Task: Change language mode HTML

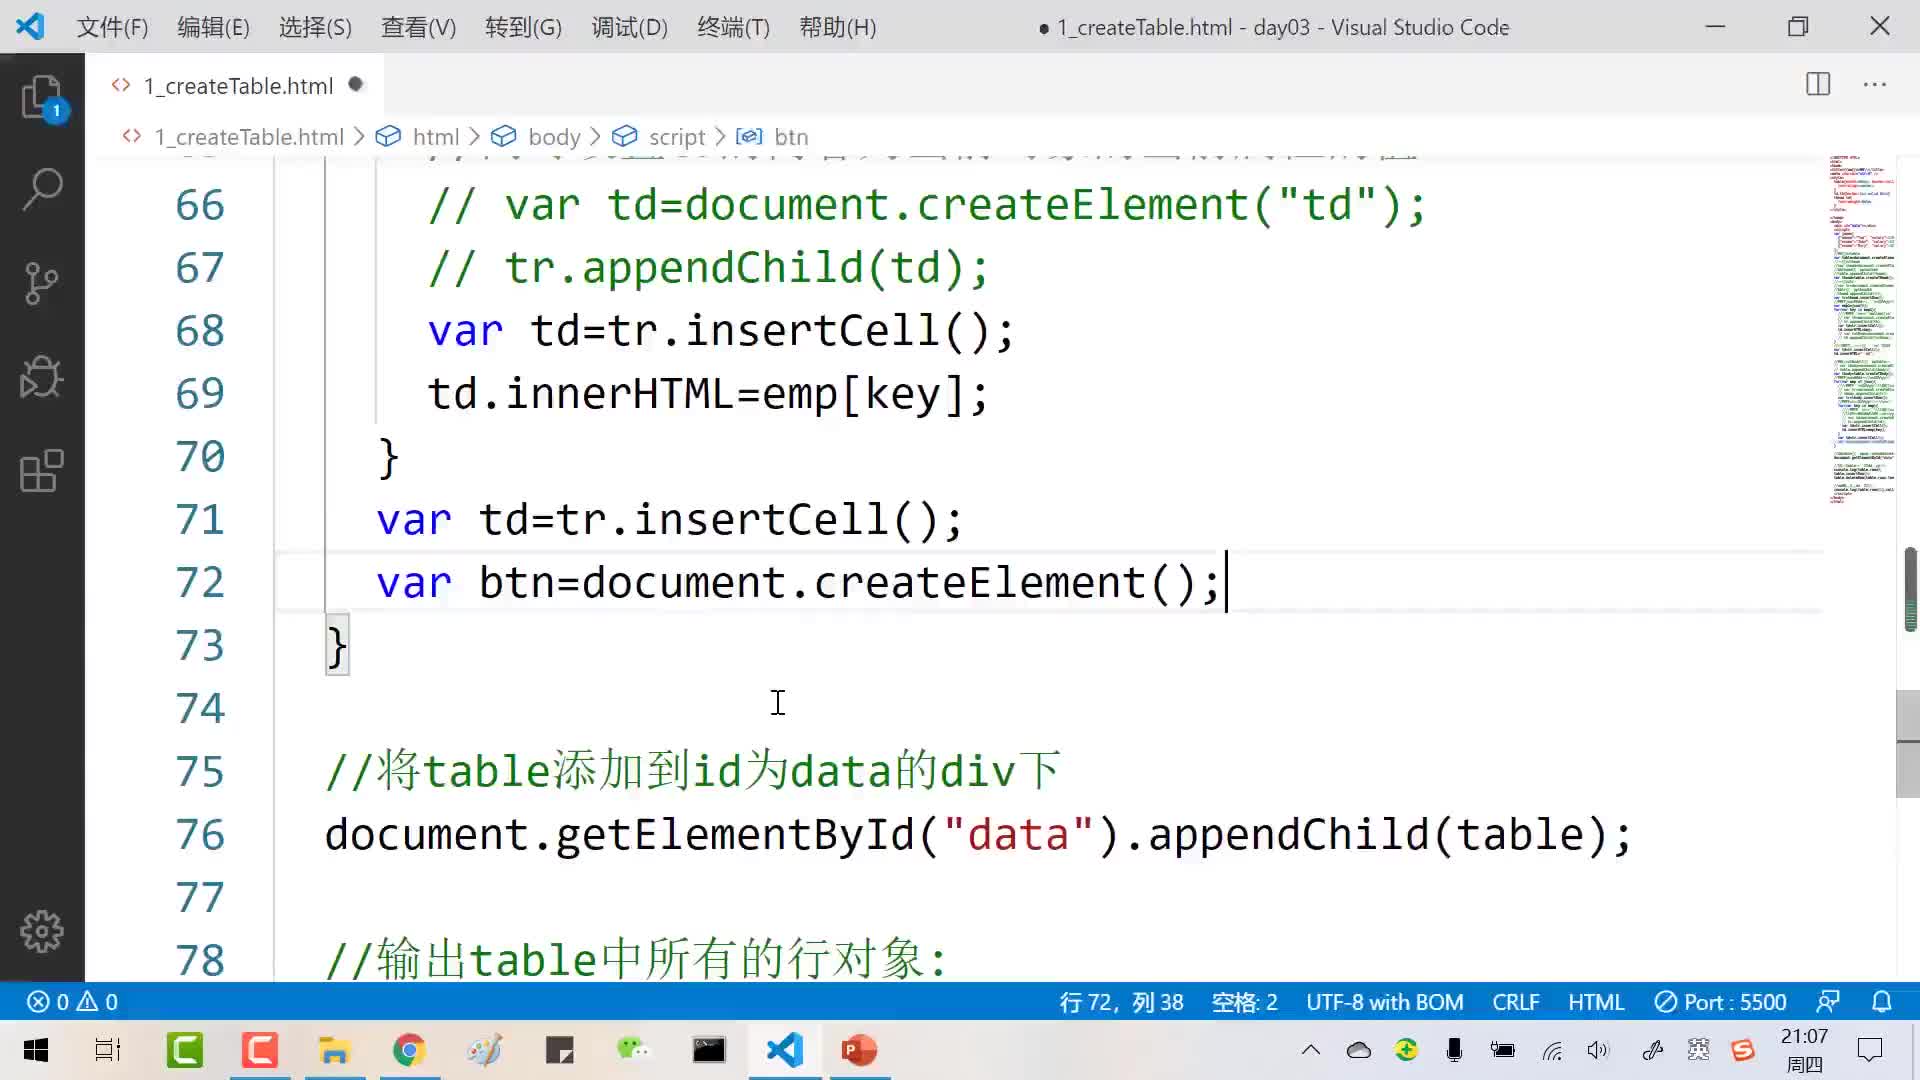Action: [1595, 1002]
